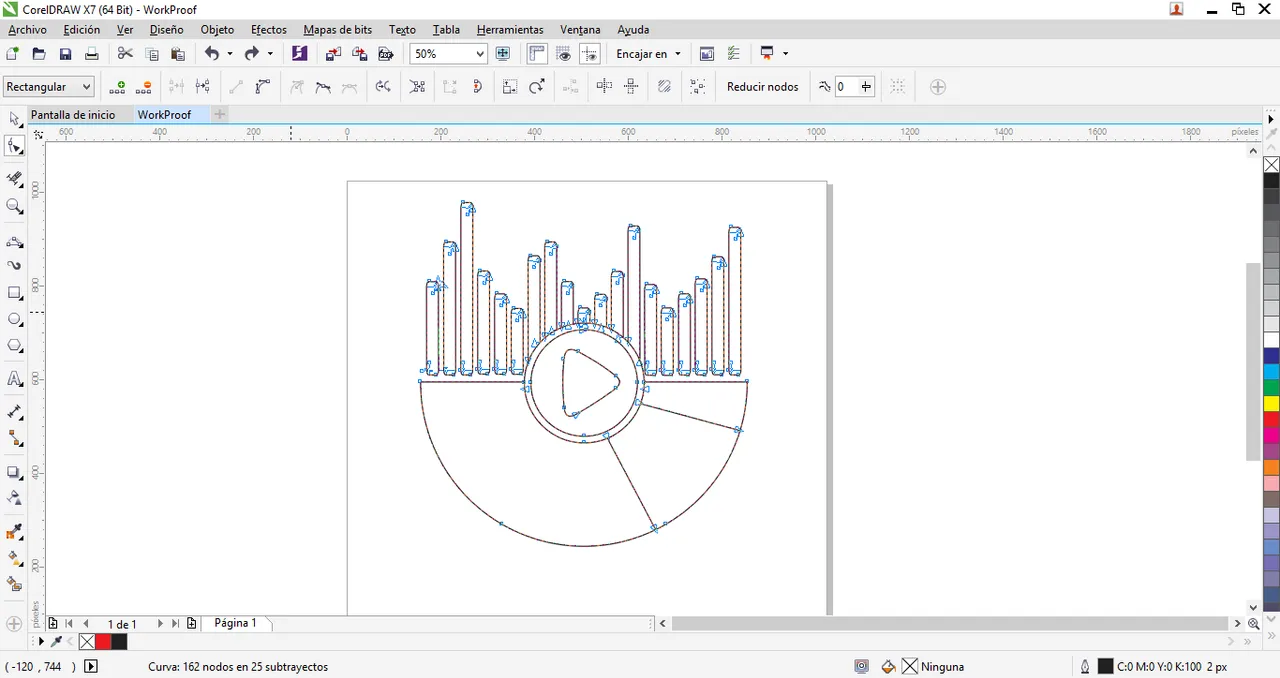Go to next page arrow
Screen dimensions: 1280x678
160,623
